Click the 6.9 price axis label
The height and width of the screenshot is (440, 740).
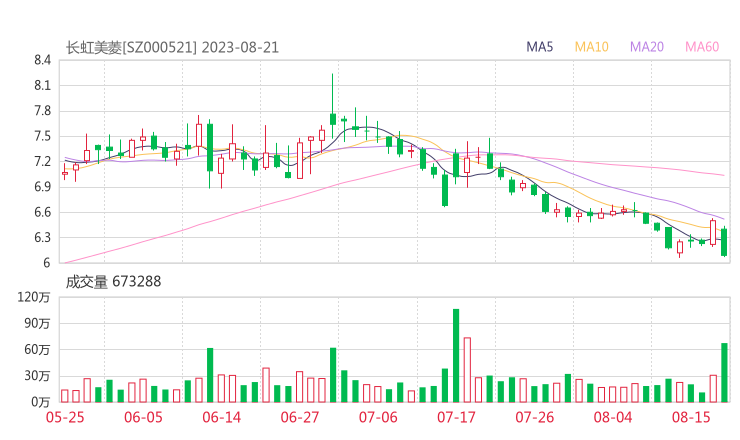[x=42, y=187]
